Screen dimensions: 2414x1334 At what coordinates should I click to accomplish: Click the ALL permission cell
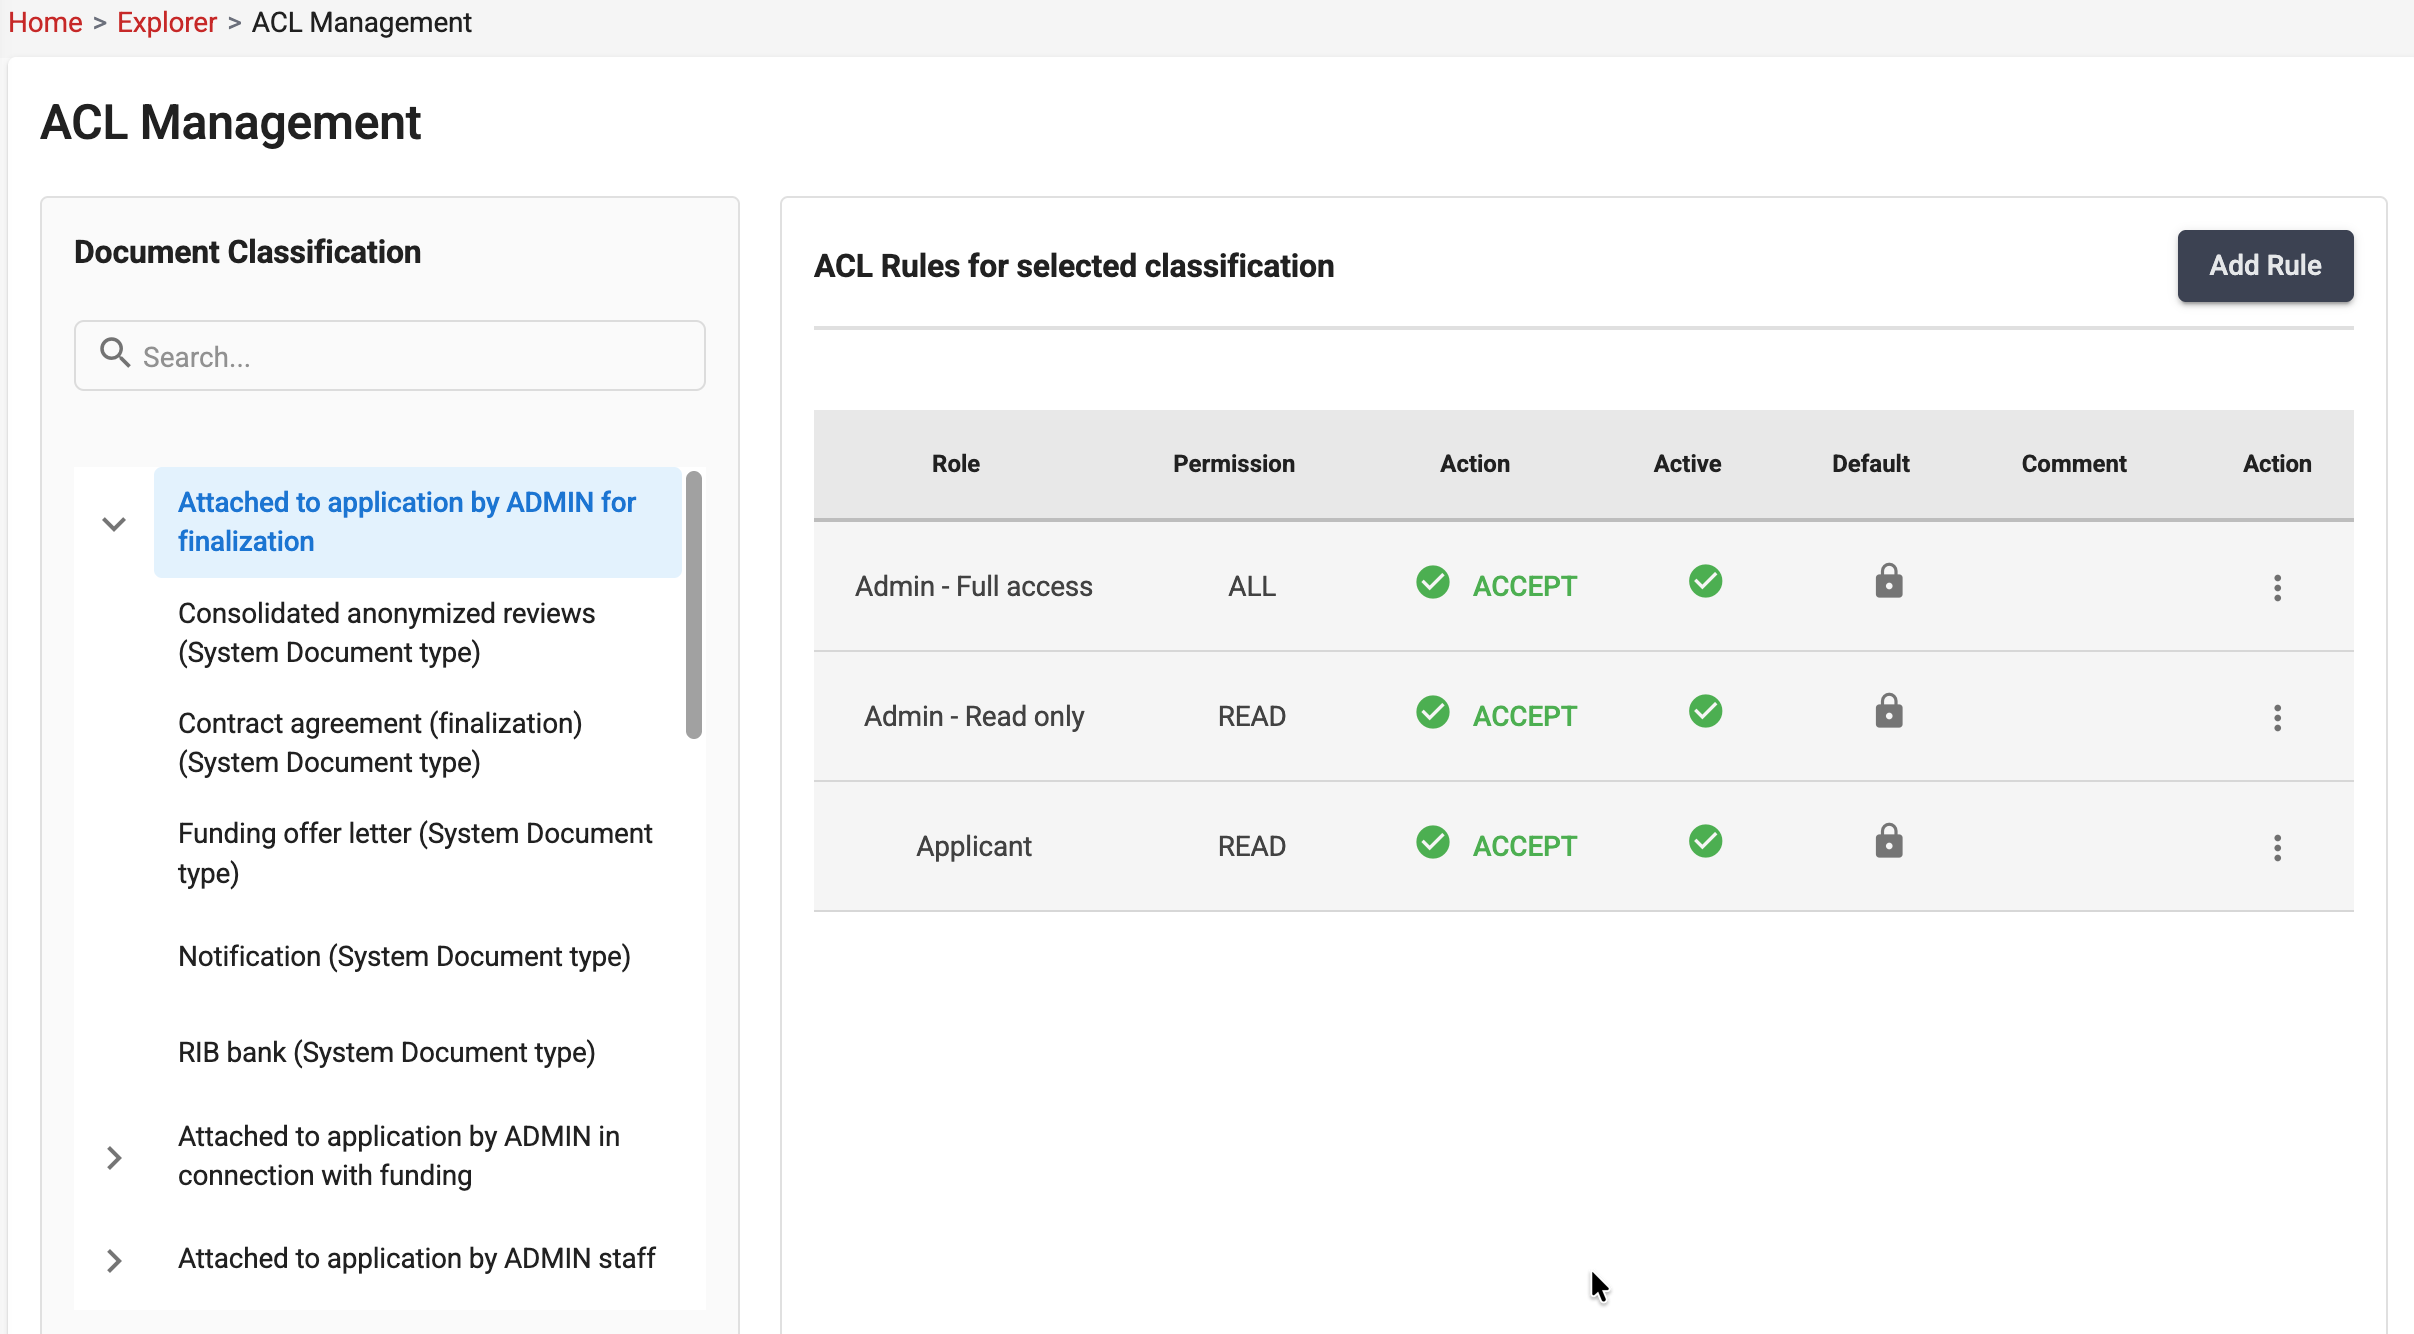tap(1252, 586)
